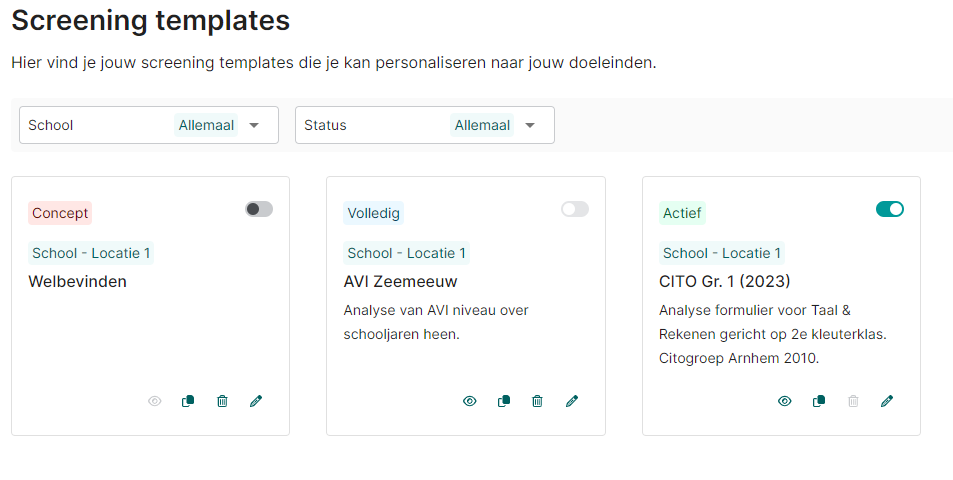Click the Concept status badge
The image size is (953, 480).
click(x=60, y=213)
